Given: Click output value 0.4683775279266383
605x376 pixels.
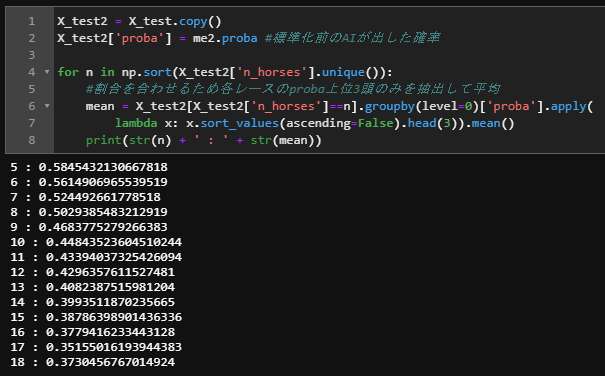Looking at the screenshot, I should coord(103,227).
